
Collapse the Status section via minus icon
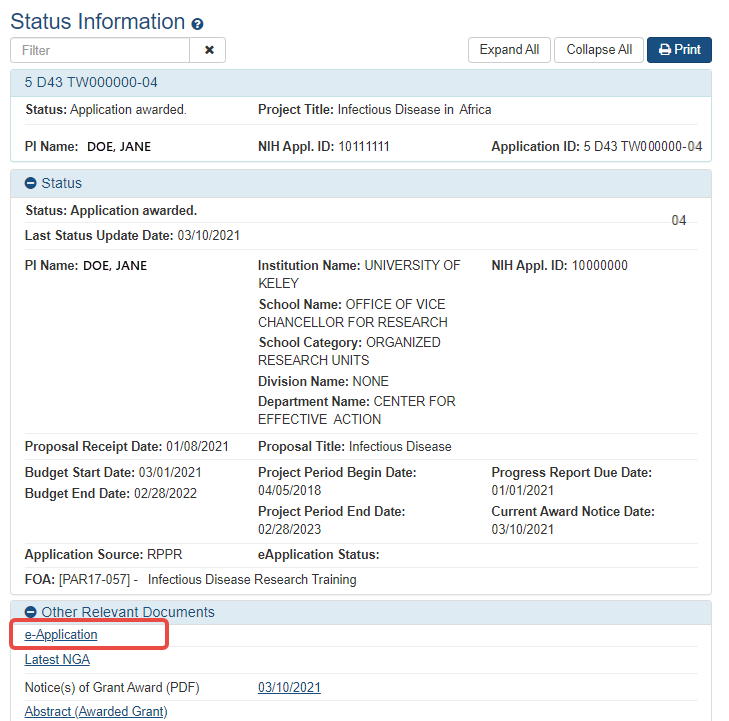tap(30, 183)
